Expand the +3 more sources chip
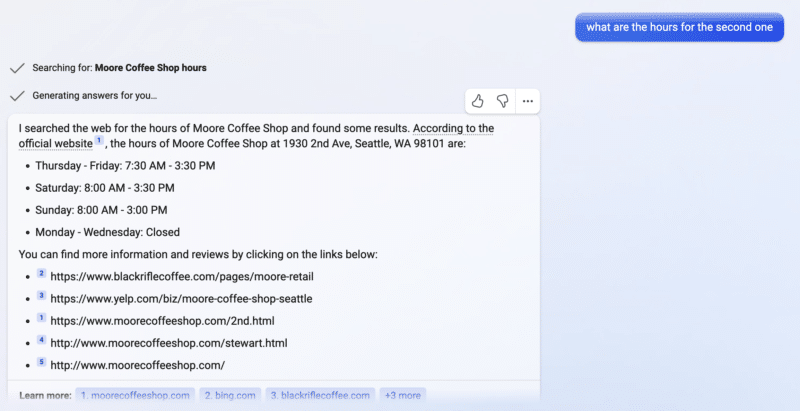Viewport: 800px width, 411px height. point(403,395)
